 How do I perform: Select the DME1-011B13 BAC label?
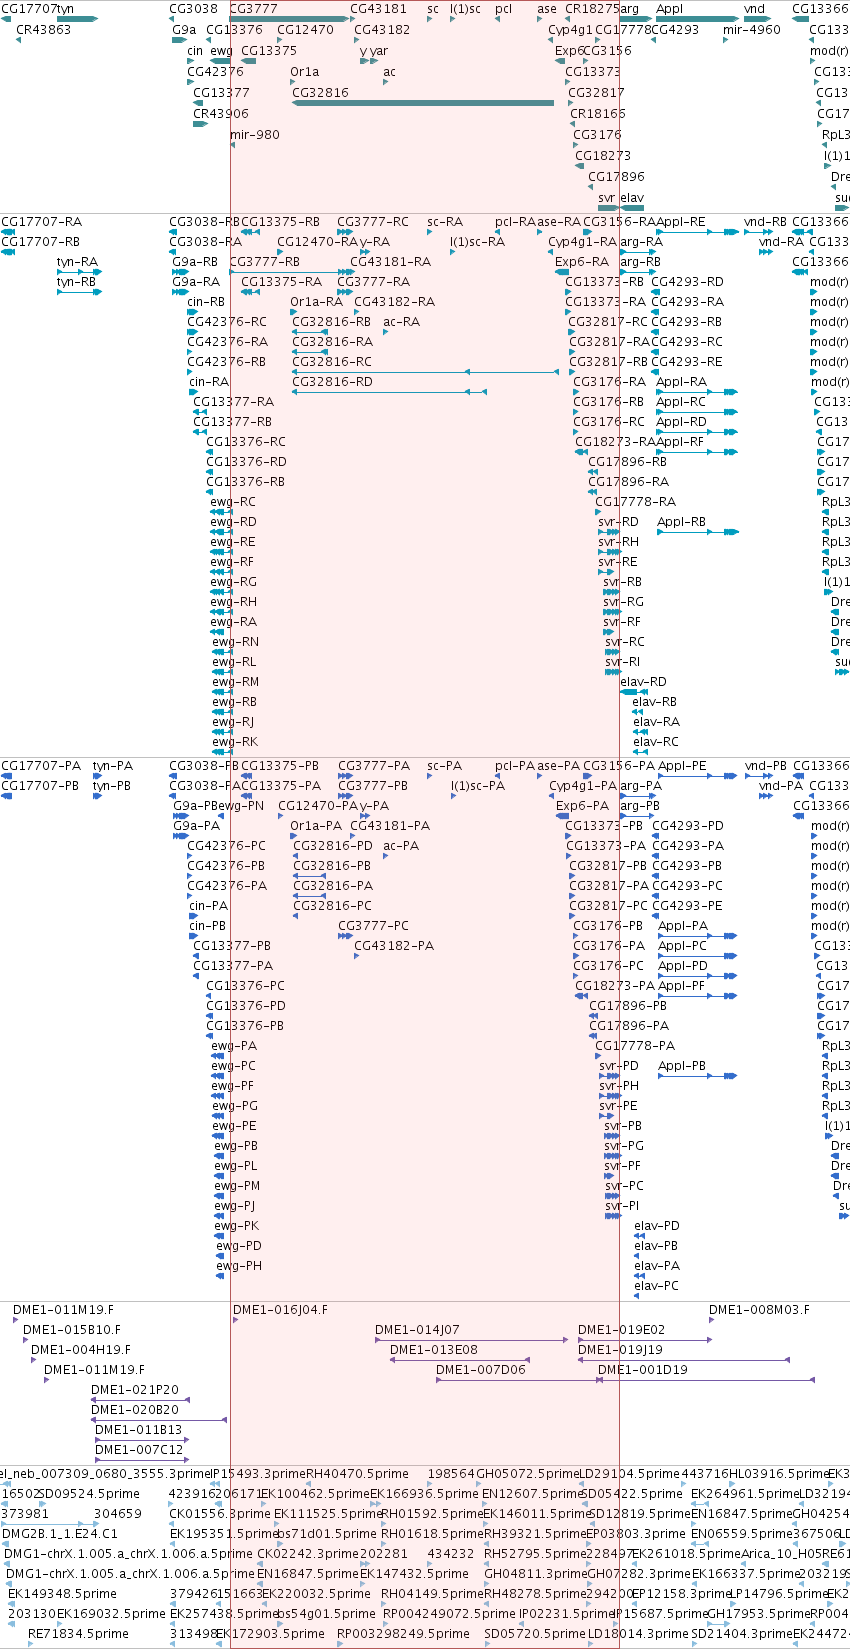(x=139, y=1430)
